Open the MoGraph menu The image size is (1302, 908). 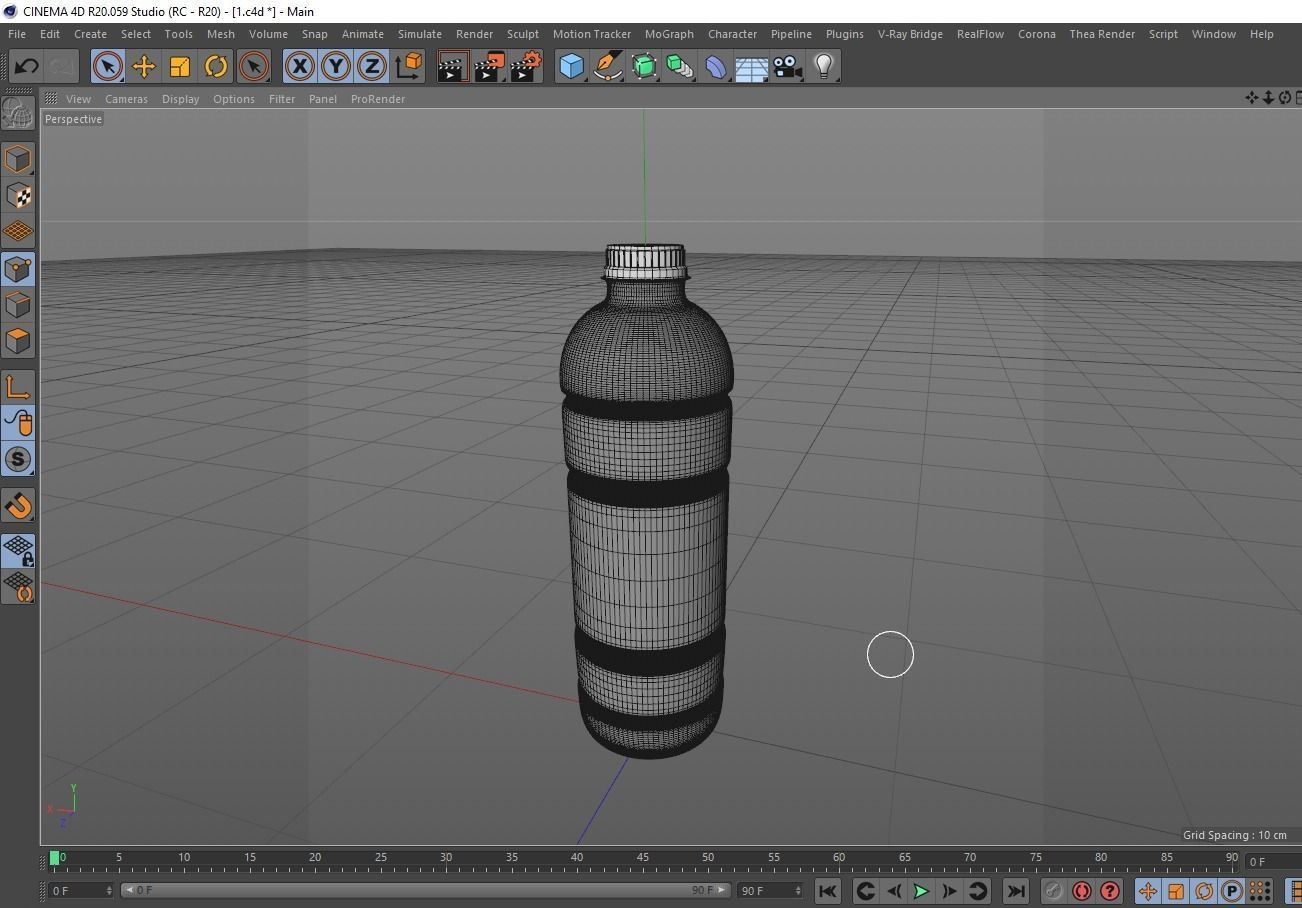tap(669, 34)
